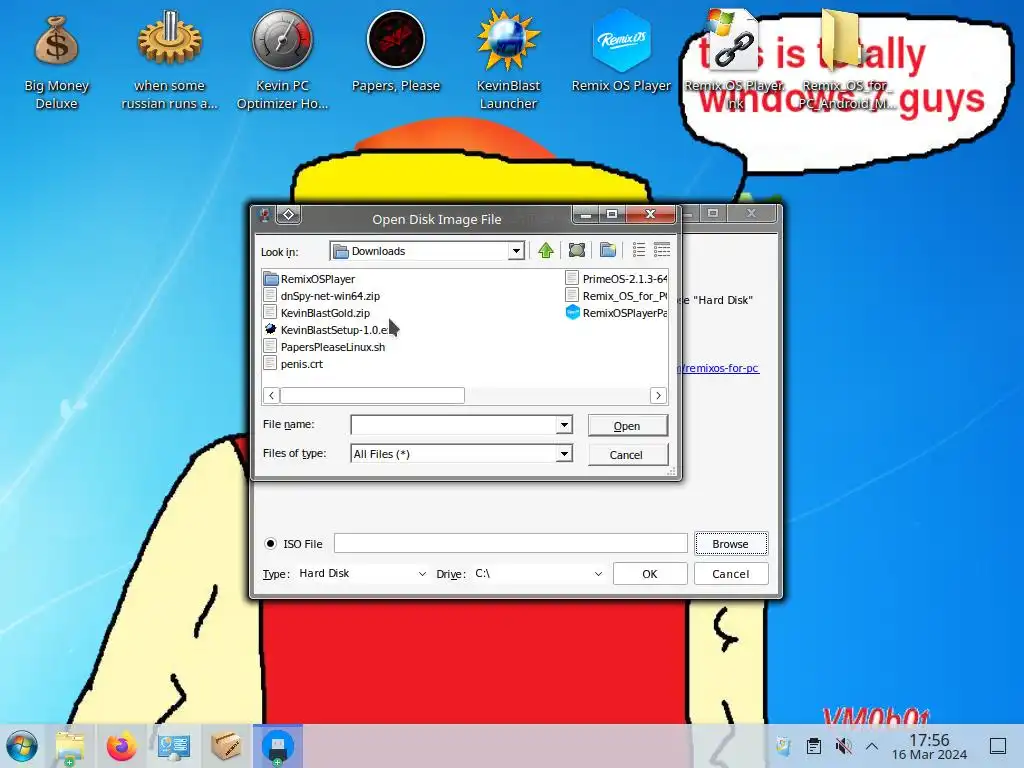Create a new folder in file dialog
This screenshot has width=1024, height=768.
pyautogui.click(x=607, y=250)
